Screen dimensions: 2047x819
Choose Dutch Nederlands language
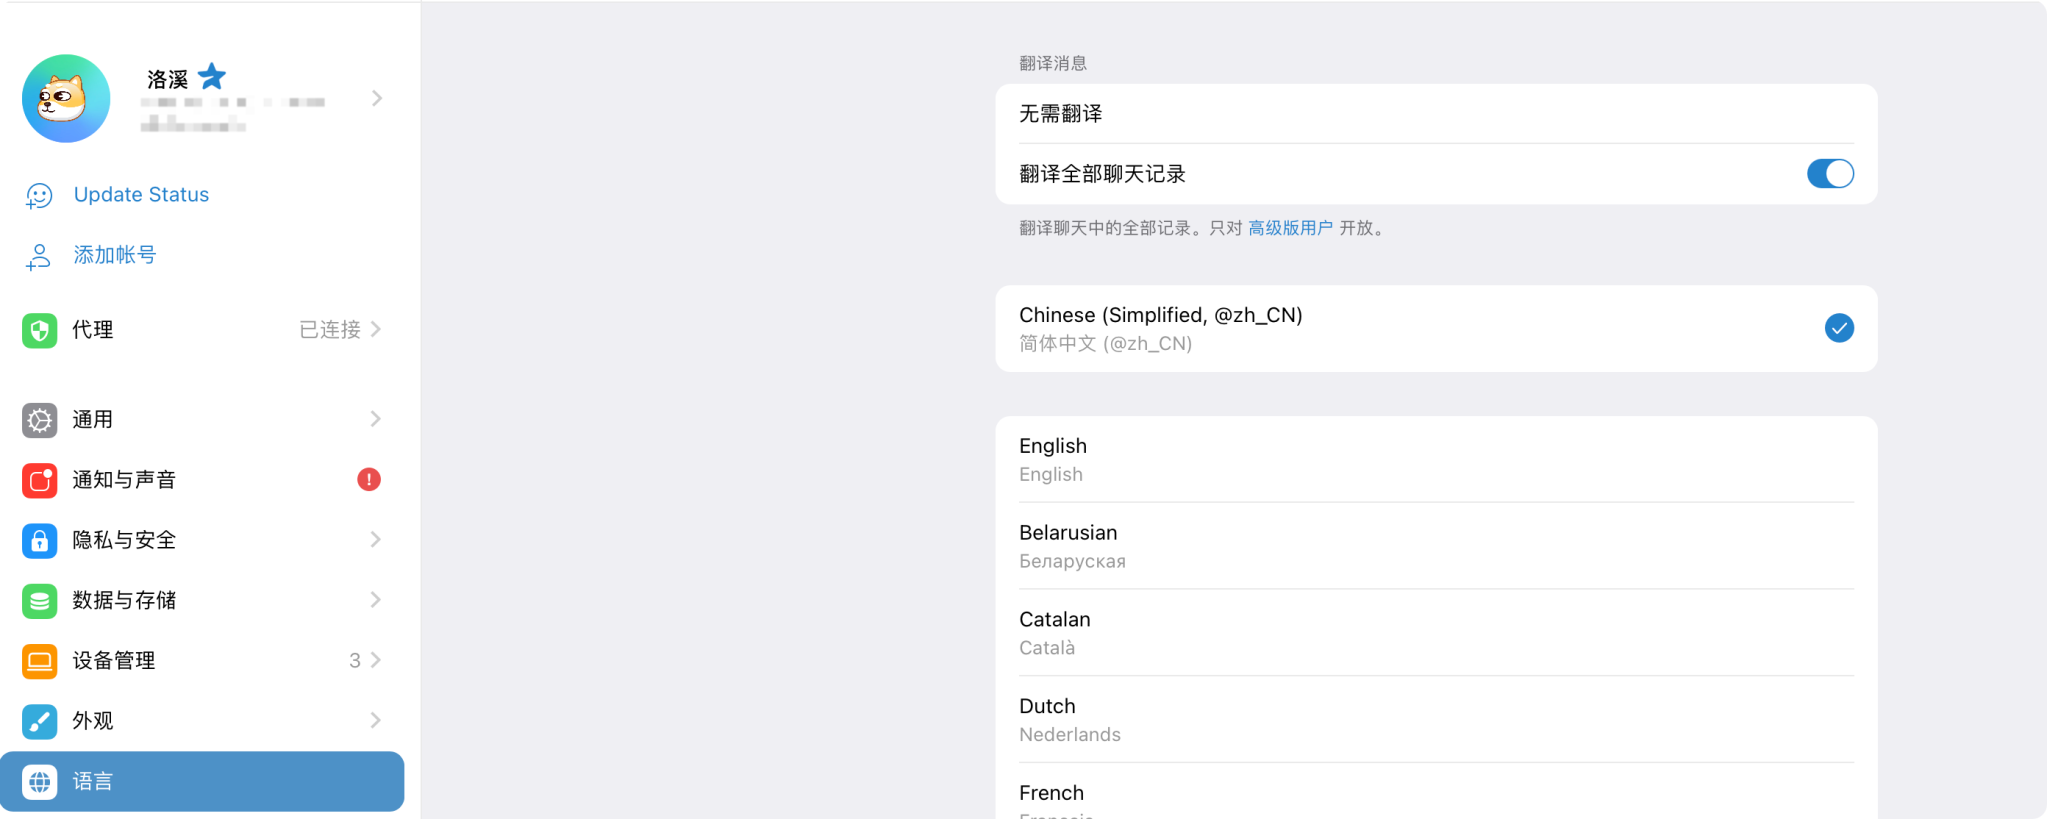pos(1436,720)
